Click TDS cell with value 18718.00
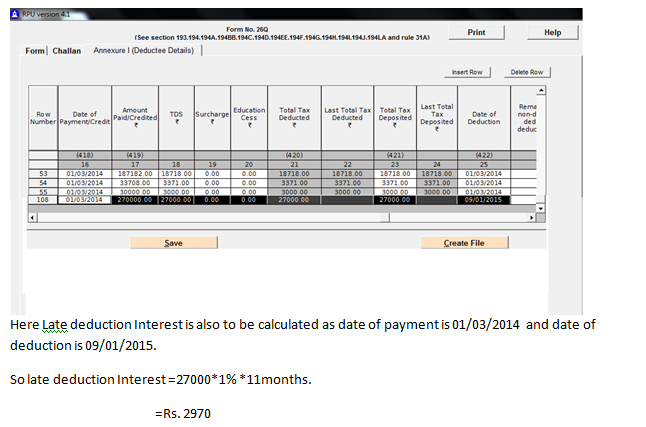The width and height of the screenshot is (646, 427). pyautogui.click(x=176, y=173)
